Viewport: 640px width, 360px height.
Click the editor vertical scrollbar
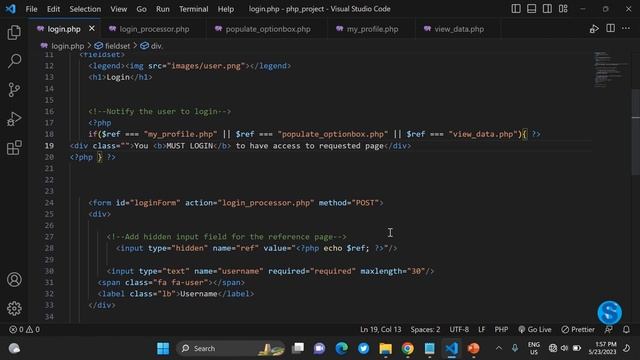pyautogui.click(x=636, y=132)
